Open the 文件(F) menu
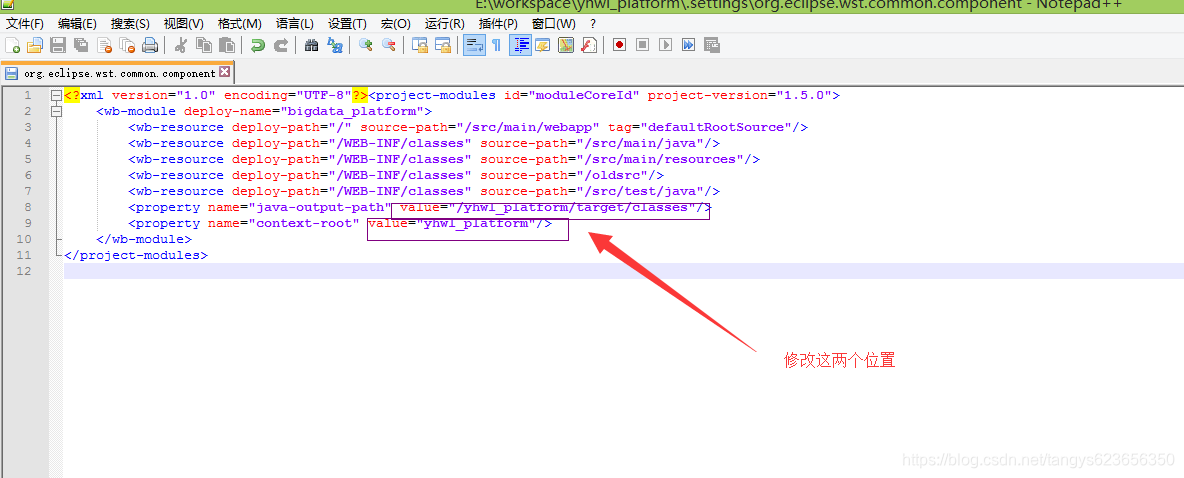1184x478 pixels. 25,23
